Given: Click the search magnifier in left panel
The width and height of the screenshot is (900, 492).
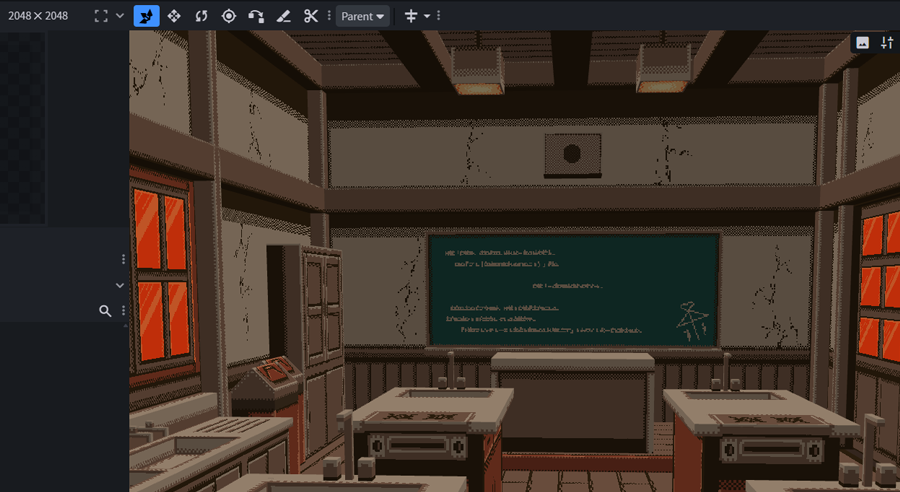Looking at the screenshot, I should click(105, 311).
